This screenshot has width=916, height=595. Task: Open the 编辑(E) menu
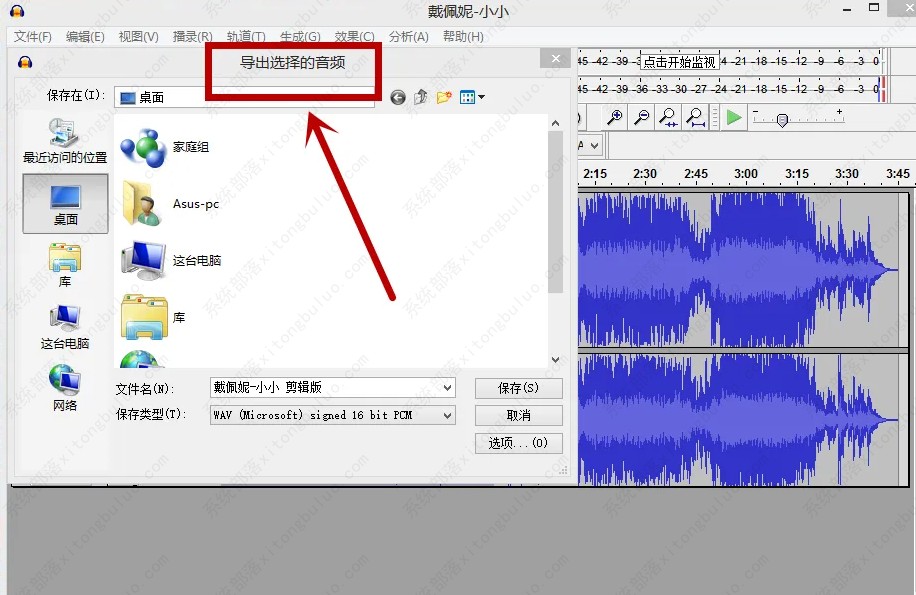(x=85, y=37)
